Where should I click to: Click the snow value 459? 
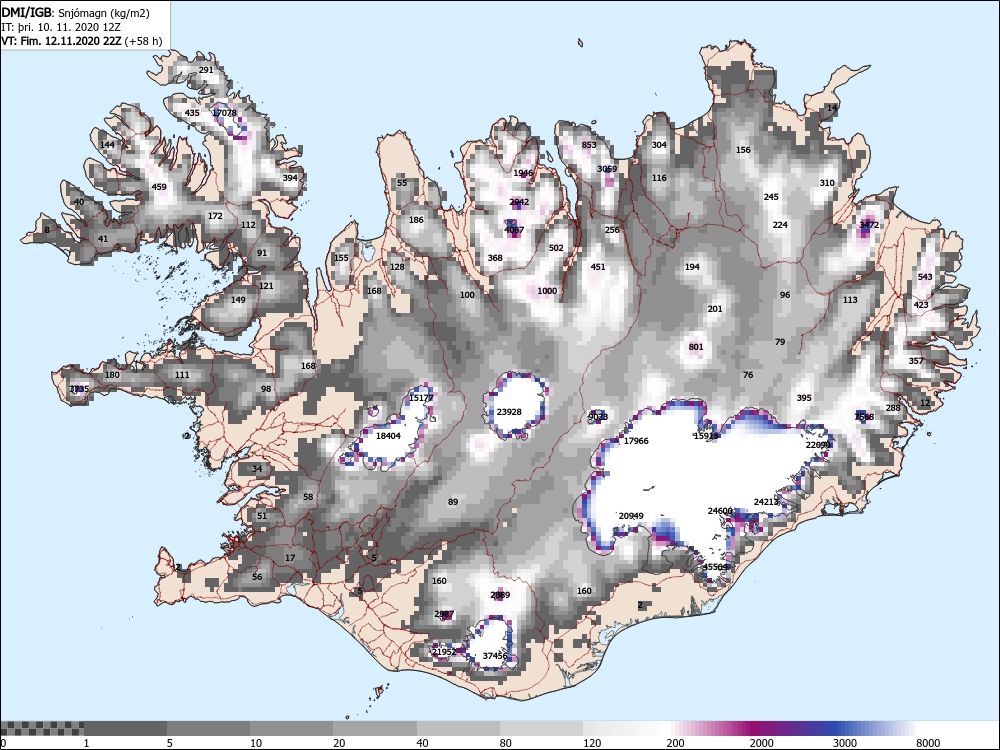159,187
